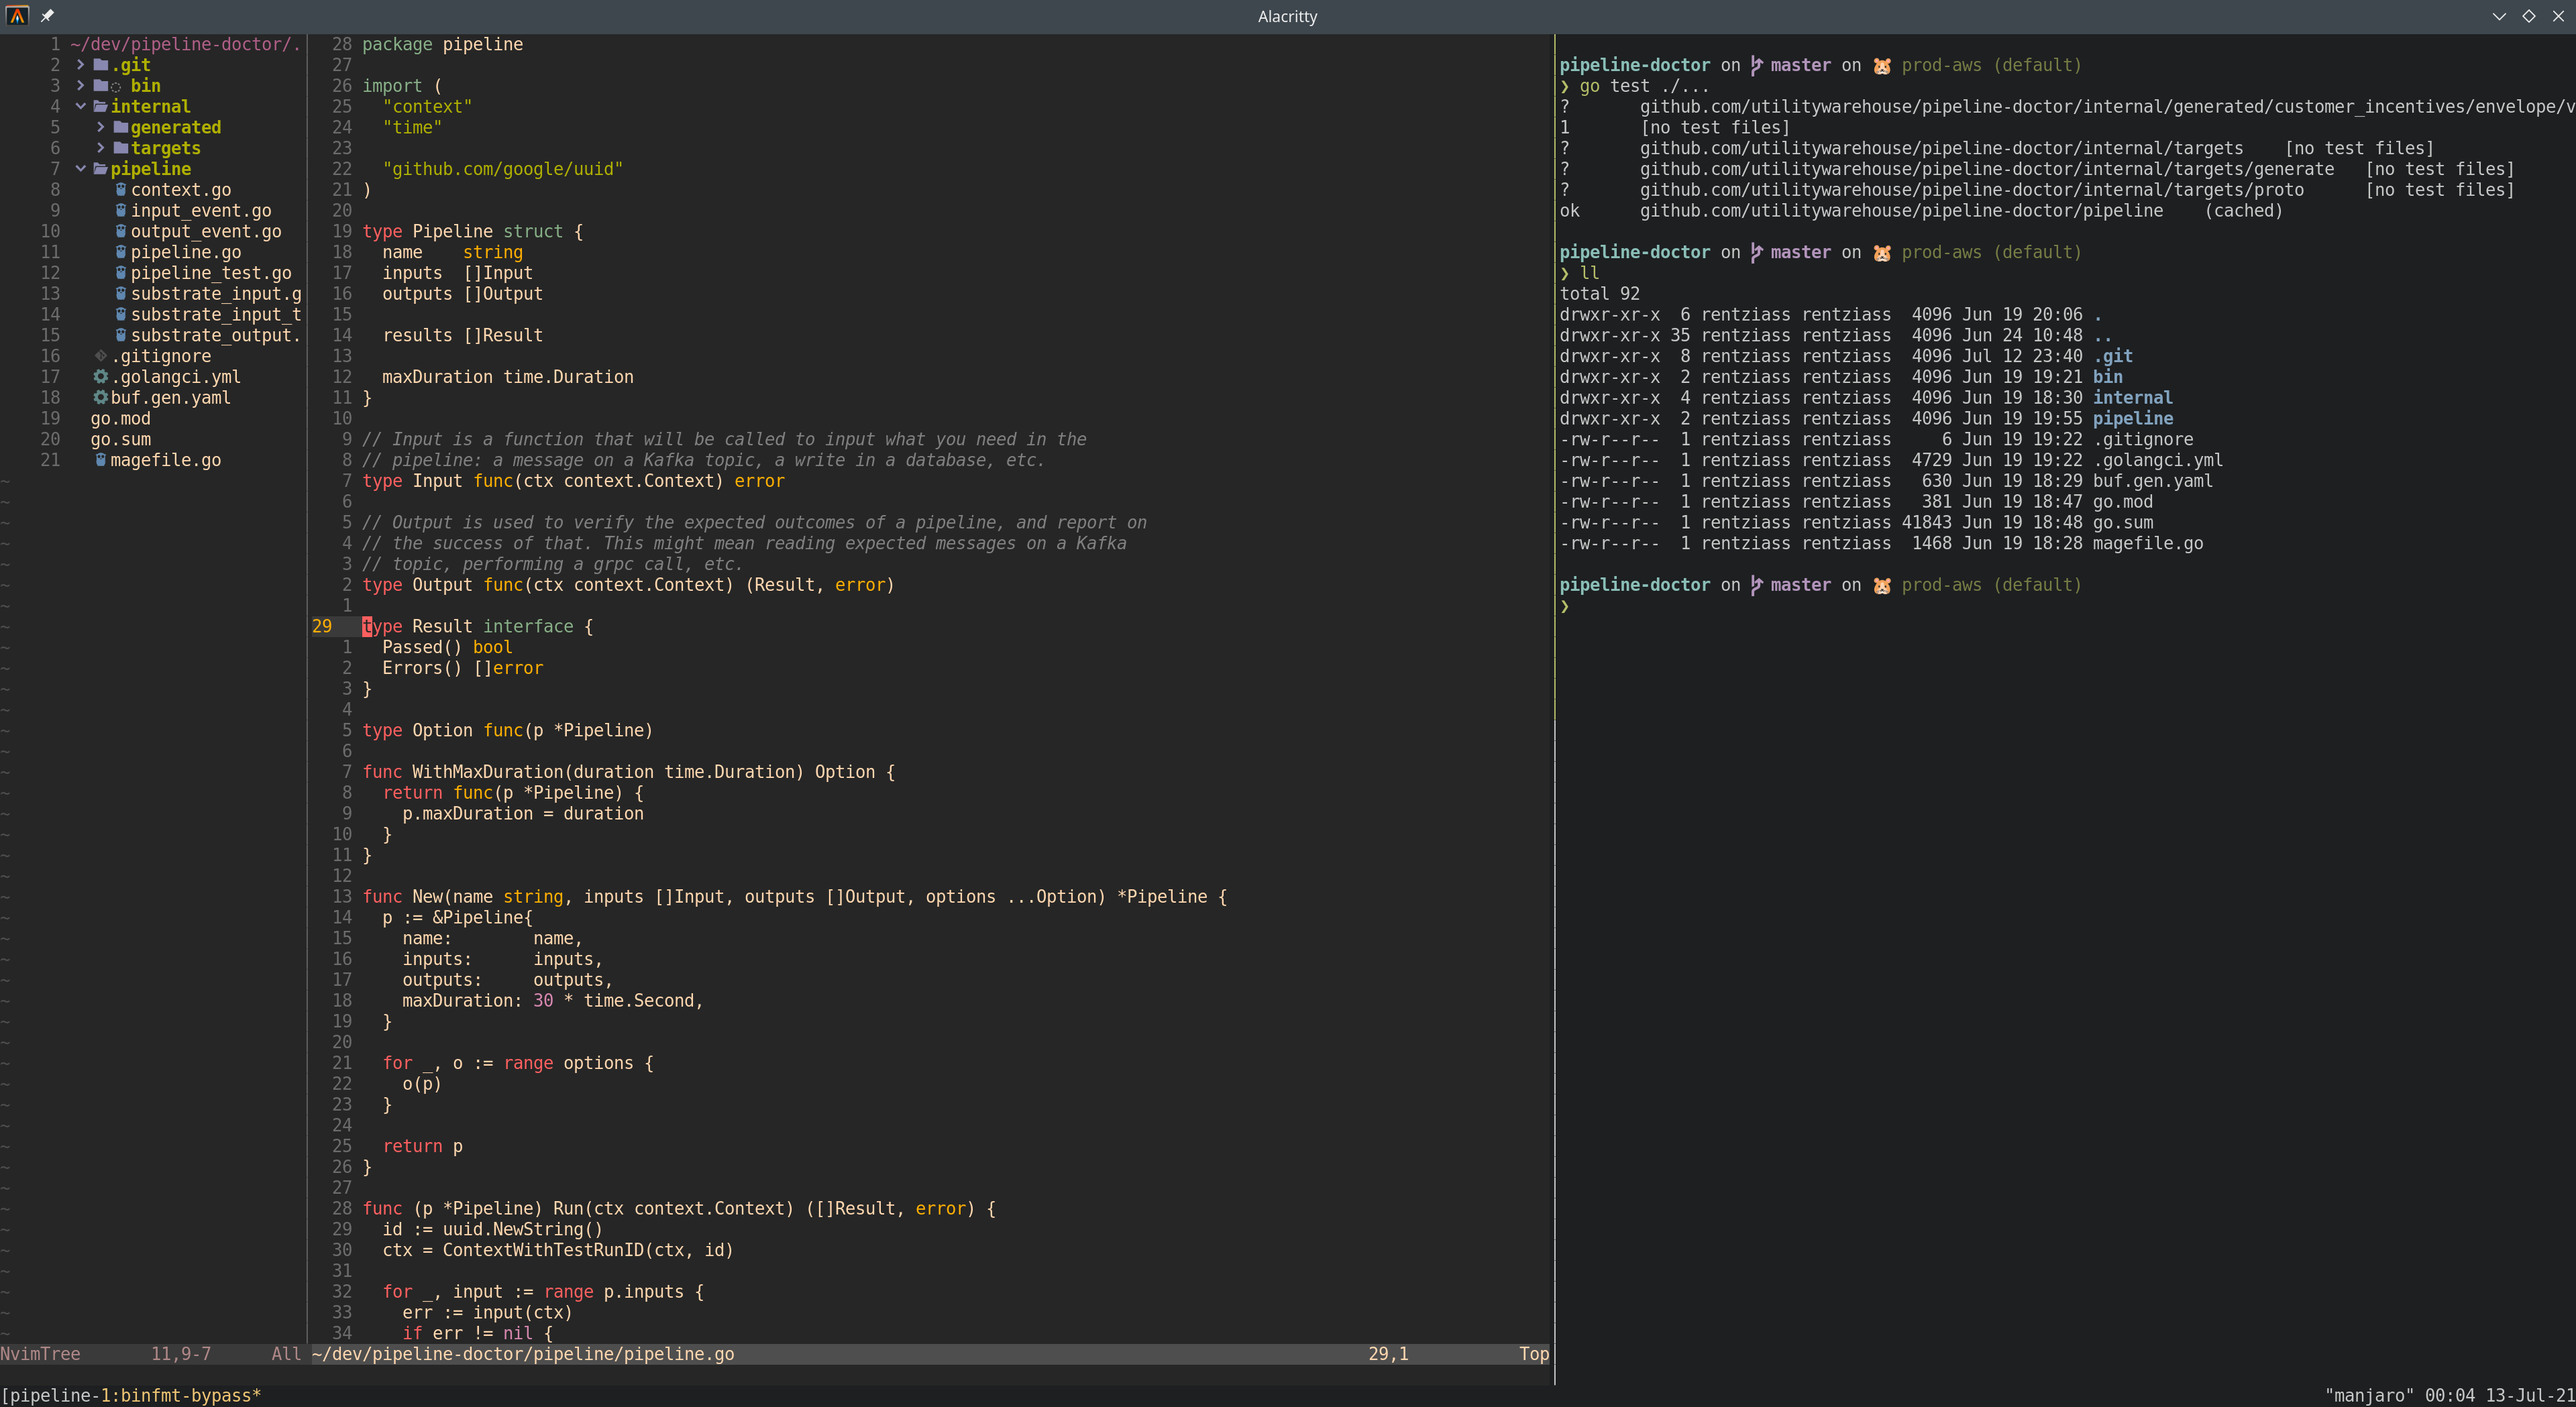2576x1407 pixels.
Task: Select go.mod in the file tree
Action: (x=121, y=419)
